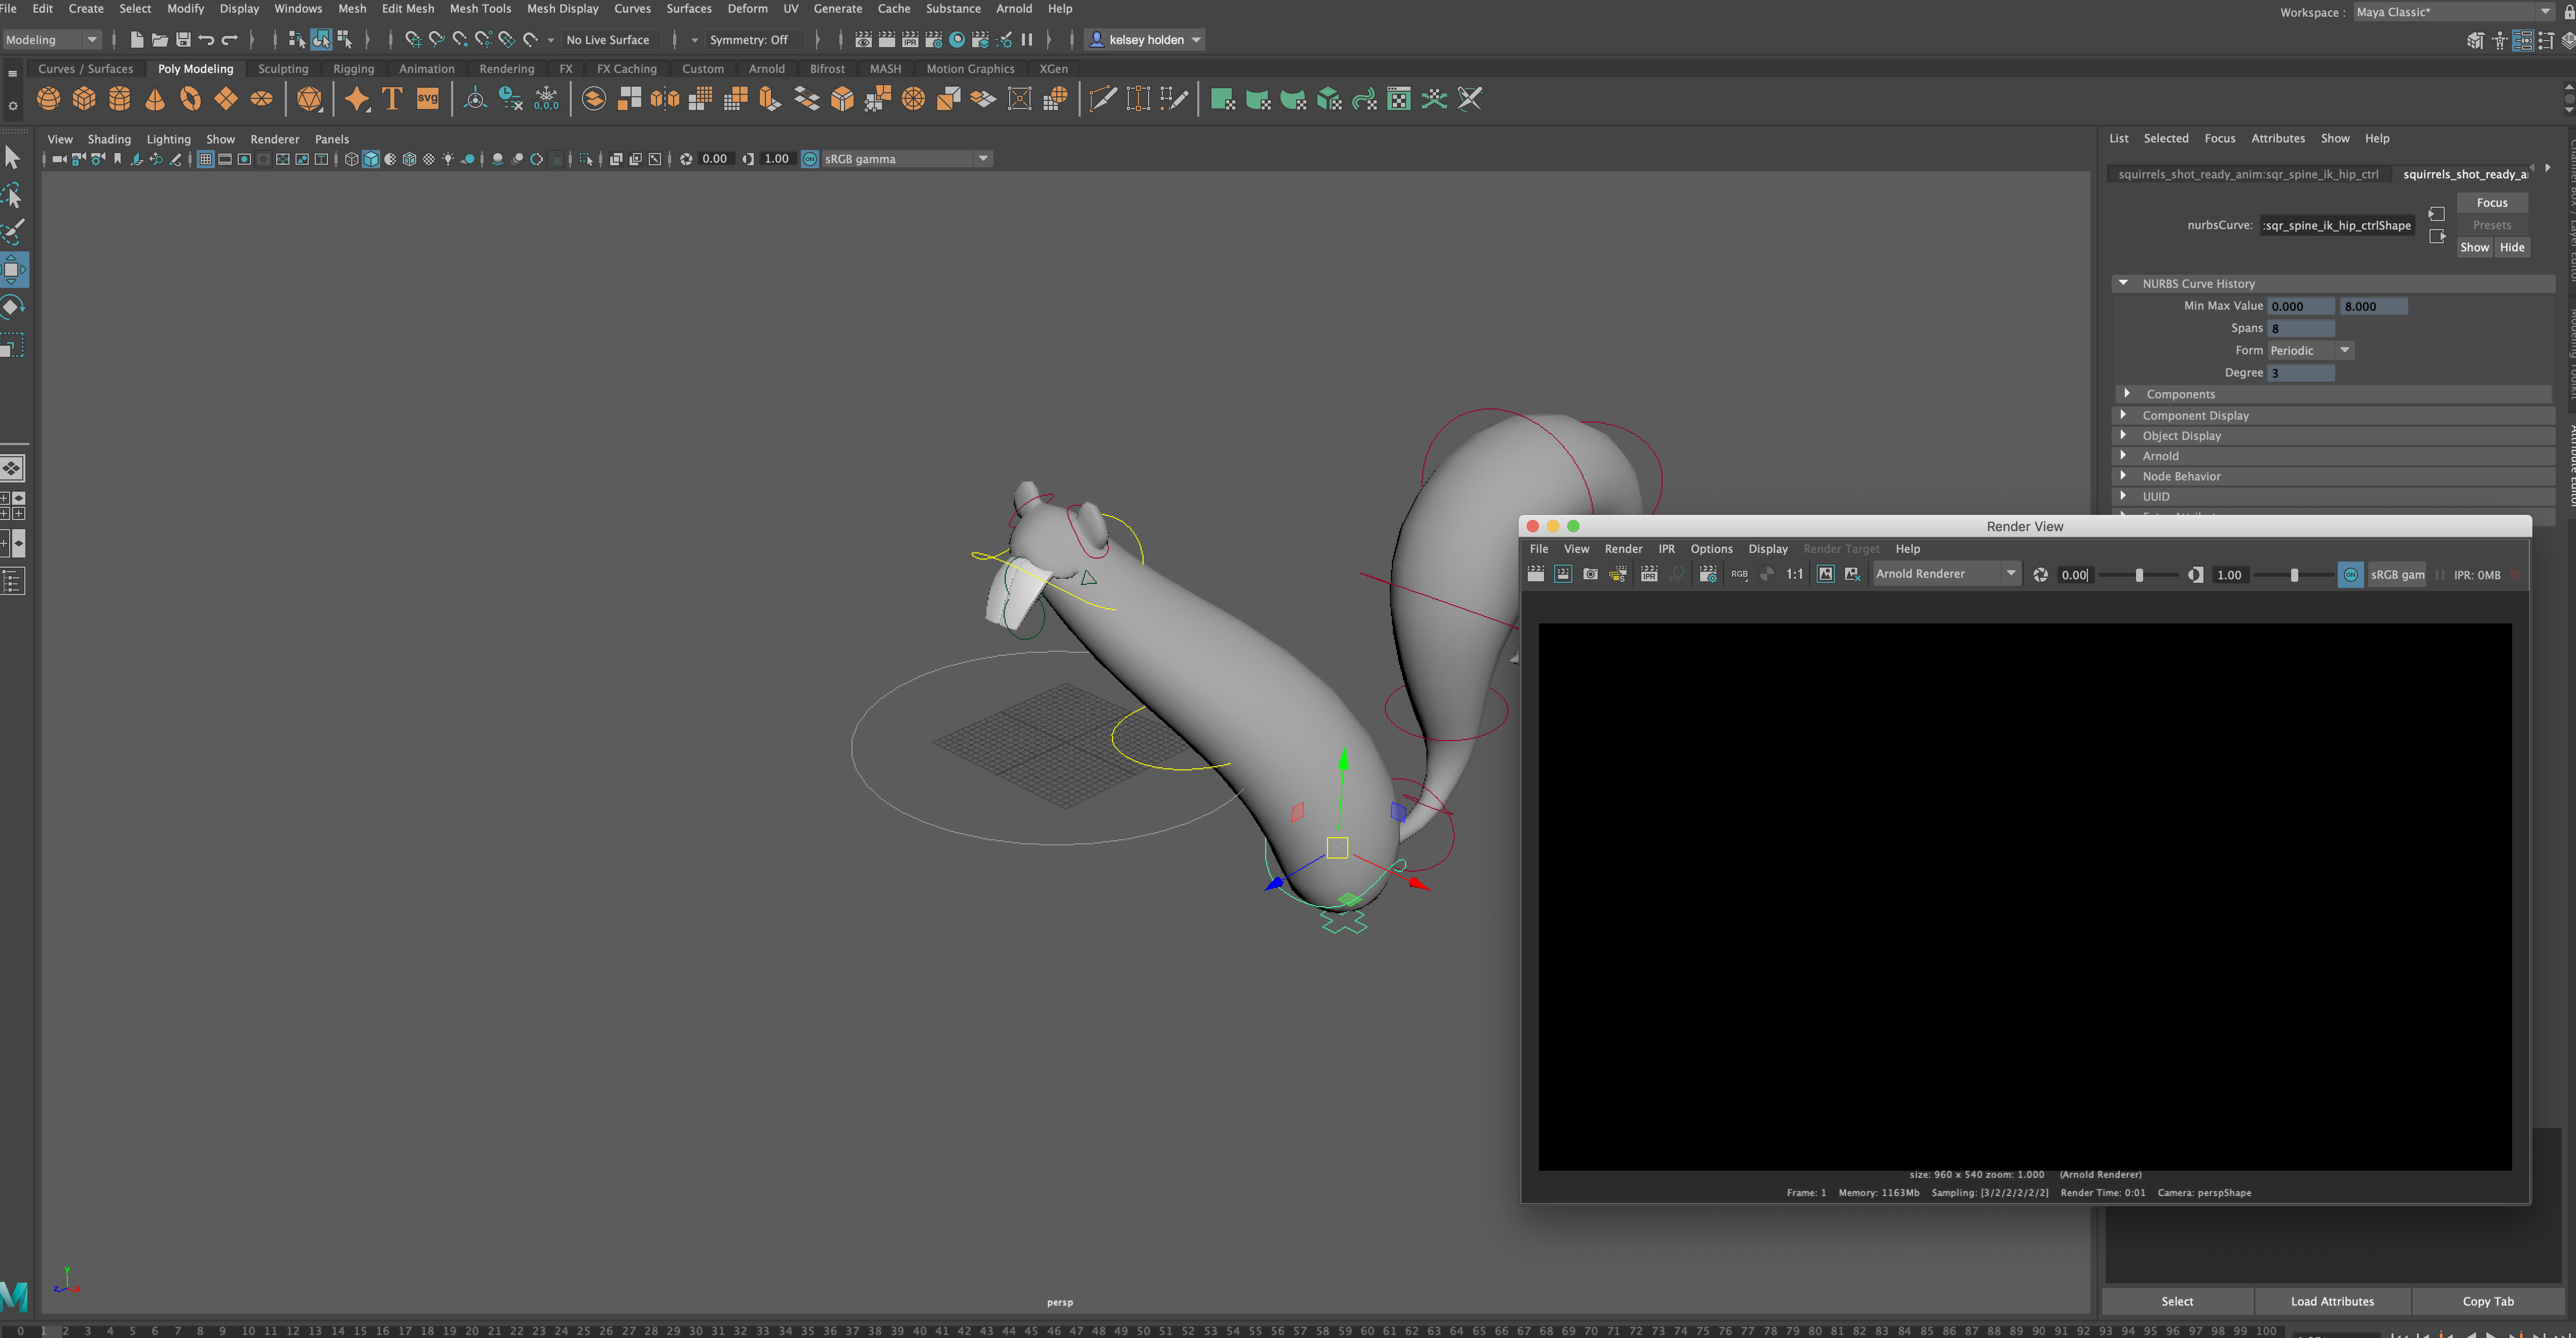Create new scene with the toolbar icon

[x=137, y=40]
